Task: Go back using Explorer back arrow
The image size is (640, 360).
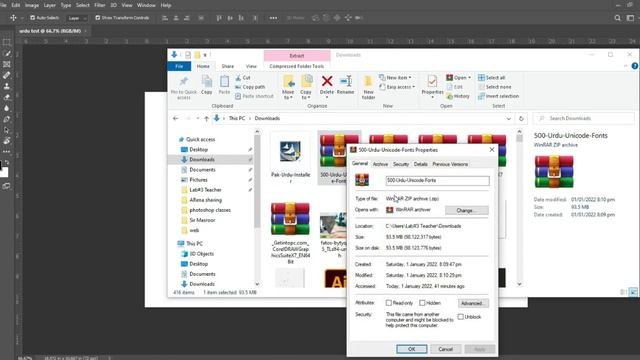Action: pos(176,118)
